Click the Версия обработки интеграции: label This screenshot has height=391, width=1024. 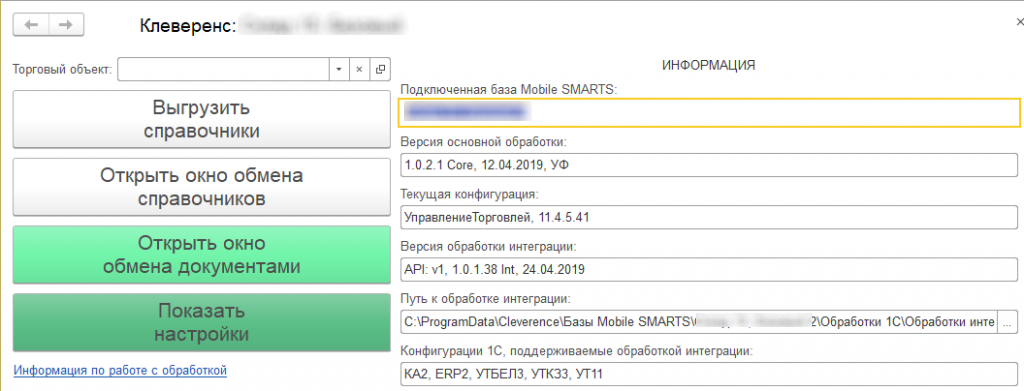click(x=488, y=247)
